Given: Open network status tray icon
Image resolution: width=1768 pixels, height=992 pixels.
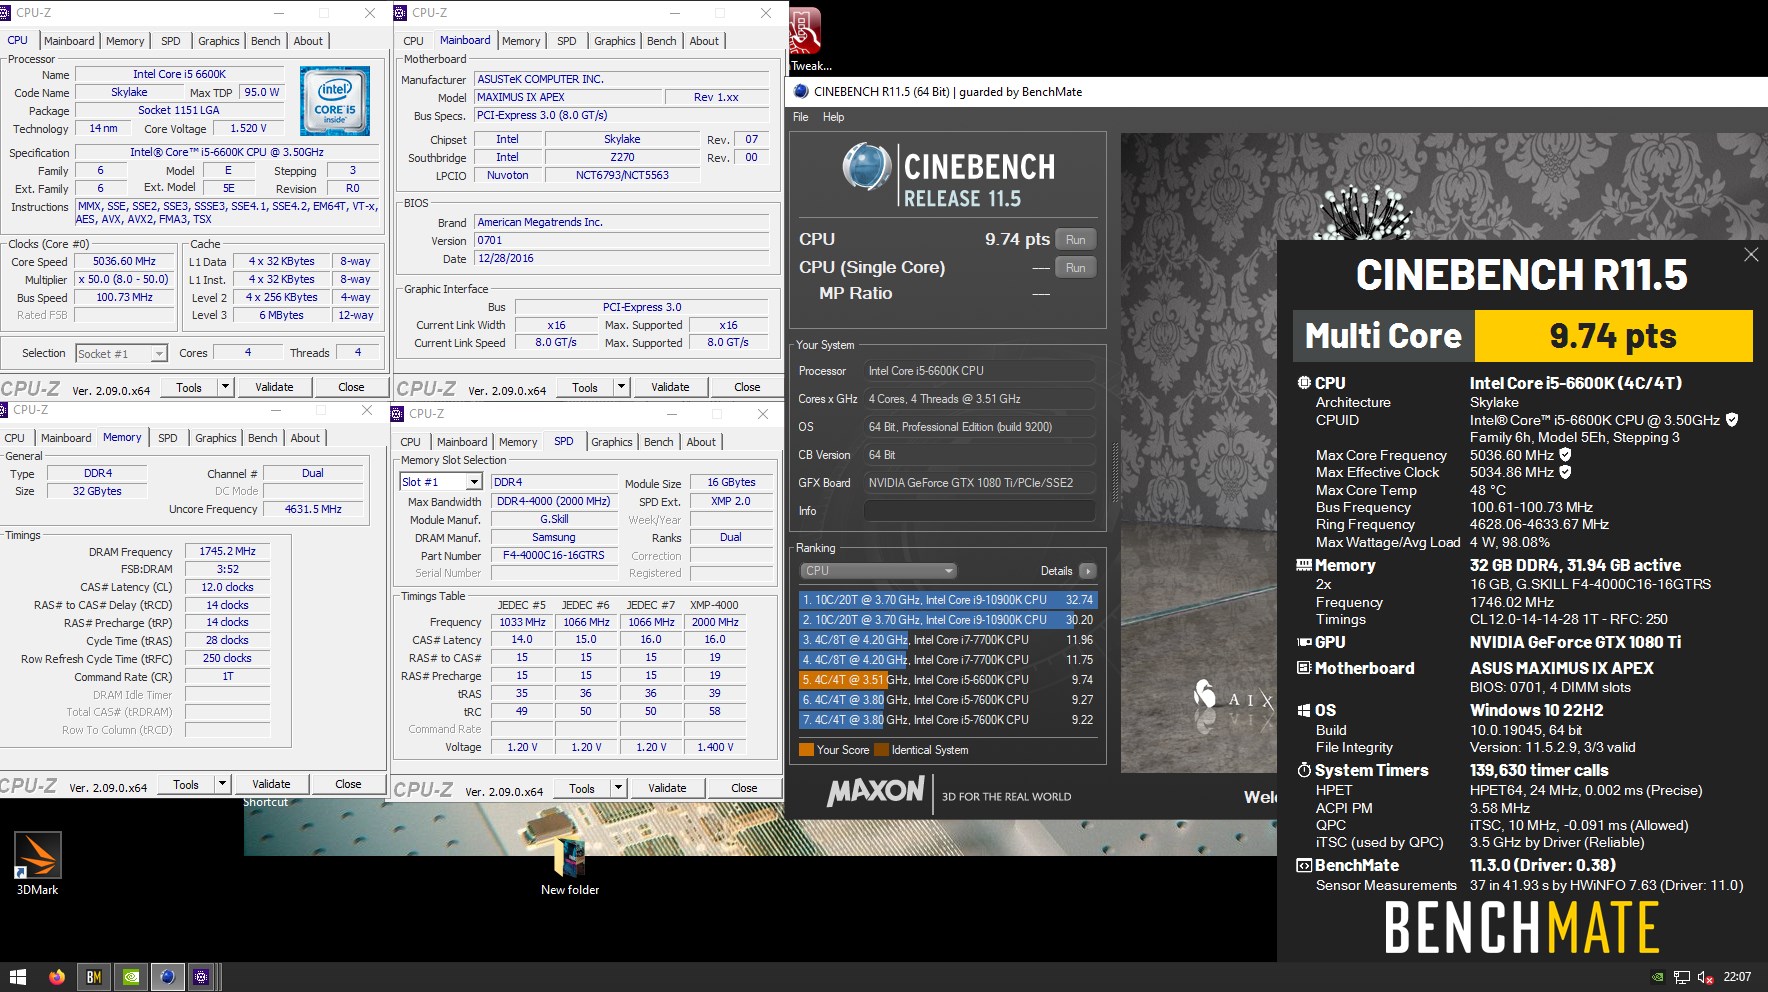Looking at the screenshot, I should tap(1682, 977).
